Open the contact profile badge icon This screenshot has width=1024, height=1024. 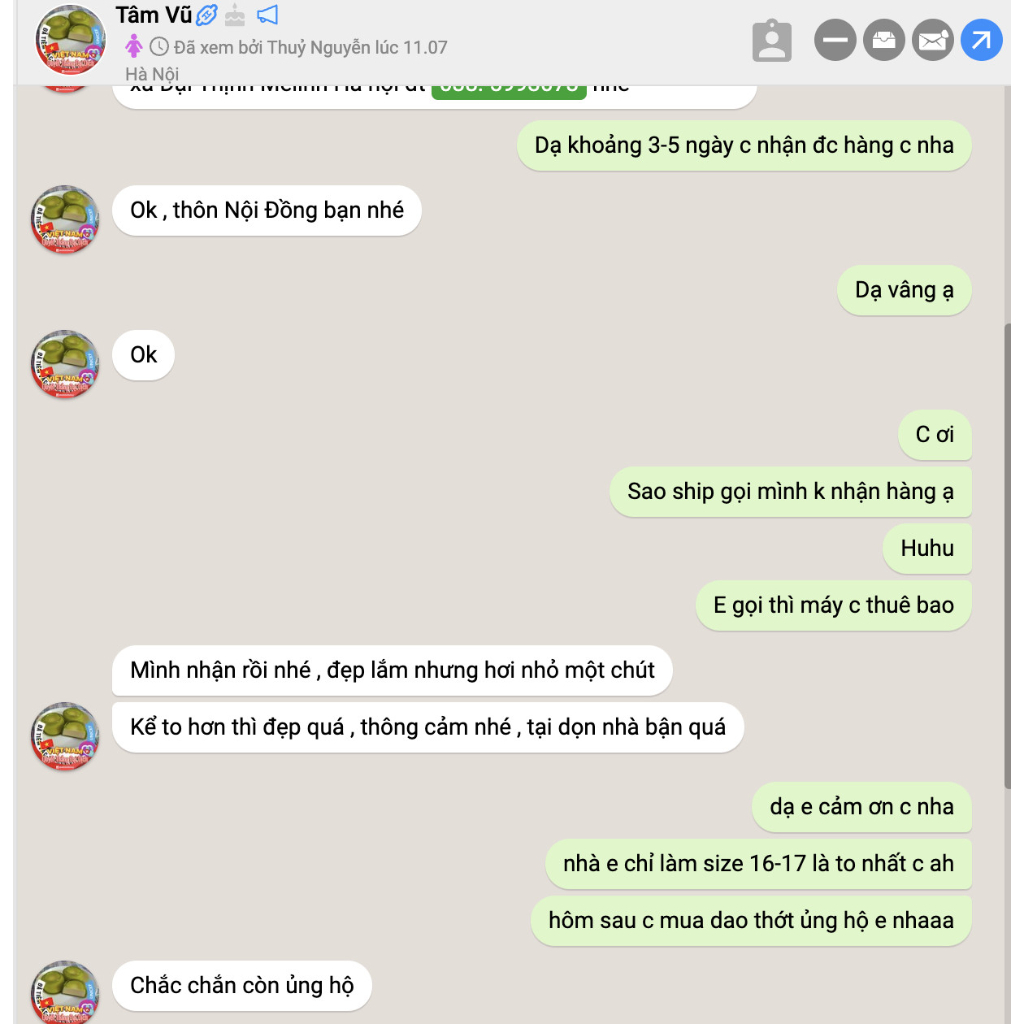[772, 40]
